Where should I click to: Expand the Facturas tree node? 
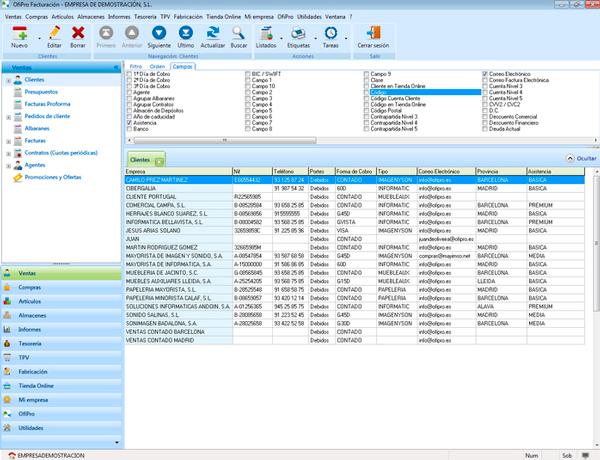[9, 141]
